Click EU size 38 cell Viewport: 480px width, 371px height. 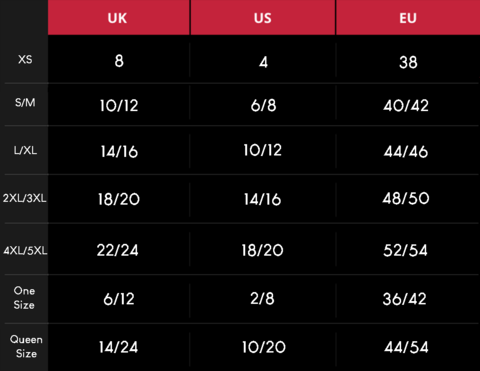tap(408, 62)
